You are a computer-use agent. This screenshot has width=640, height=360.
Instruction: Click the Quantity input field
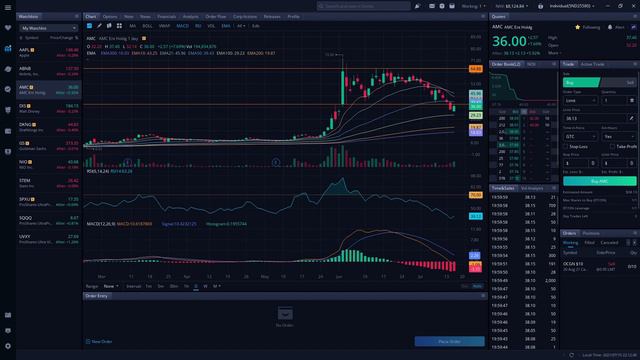pyautogui.click(x=614, y=100)
